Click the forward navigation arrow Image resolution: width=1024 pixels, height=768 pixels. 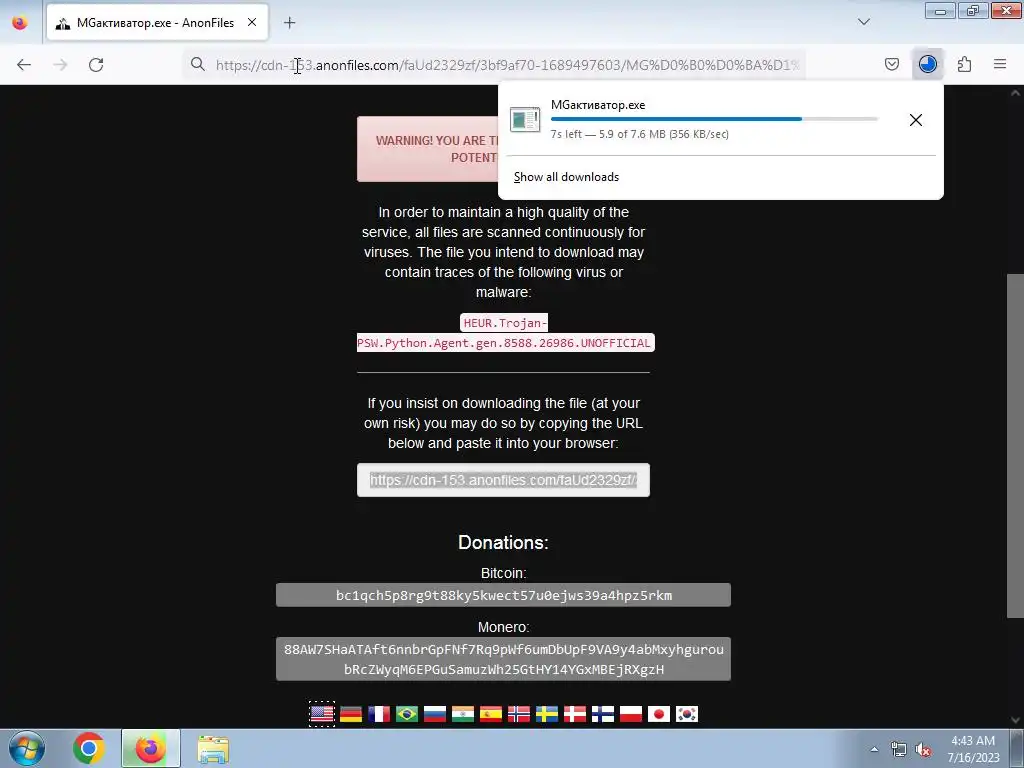60,65
